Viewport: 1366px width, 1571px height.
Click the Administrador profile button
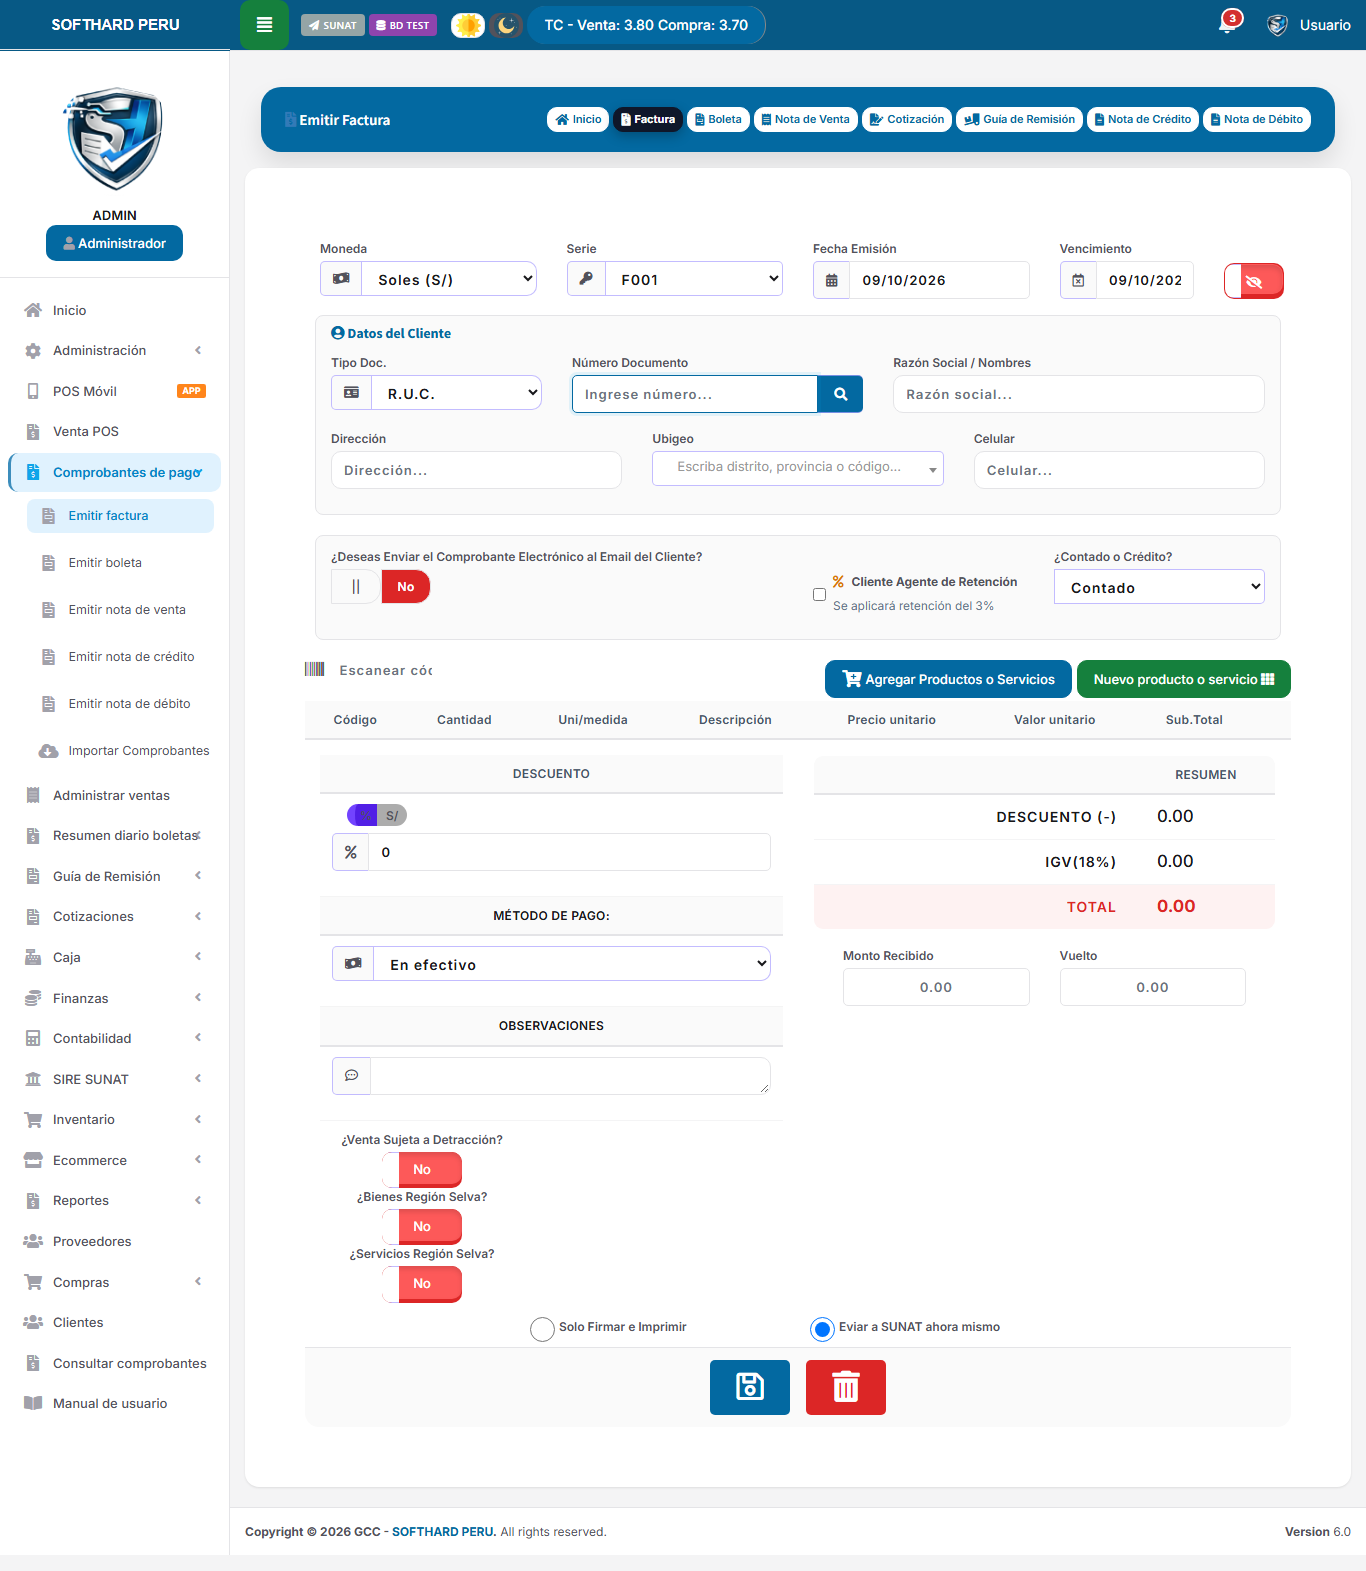[x=114, y=243]
